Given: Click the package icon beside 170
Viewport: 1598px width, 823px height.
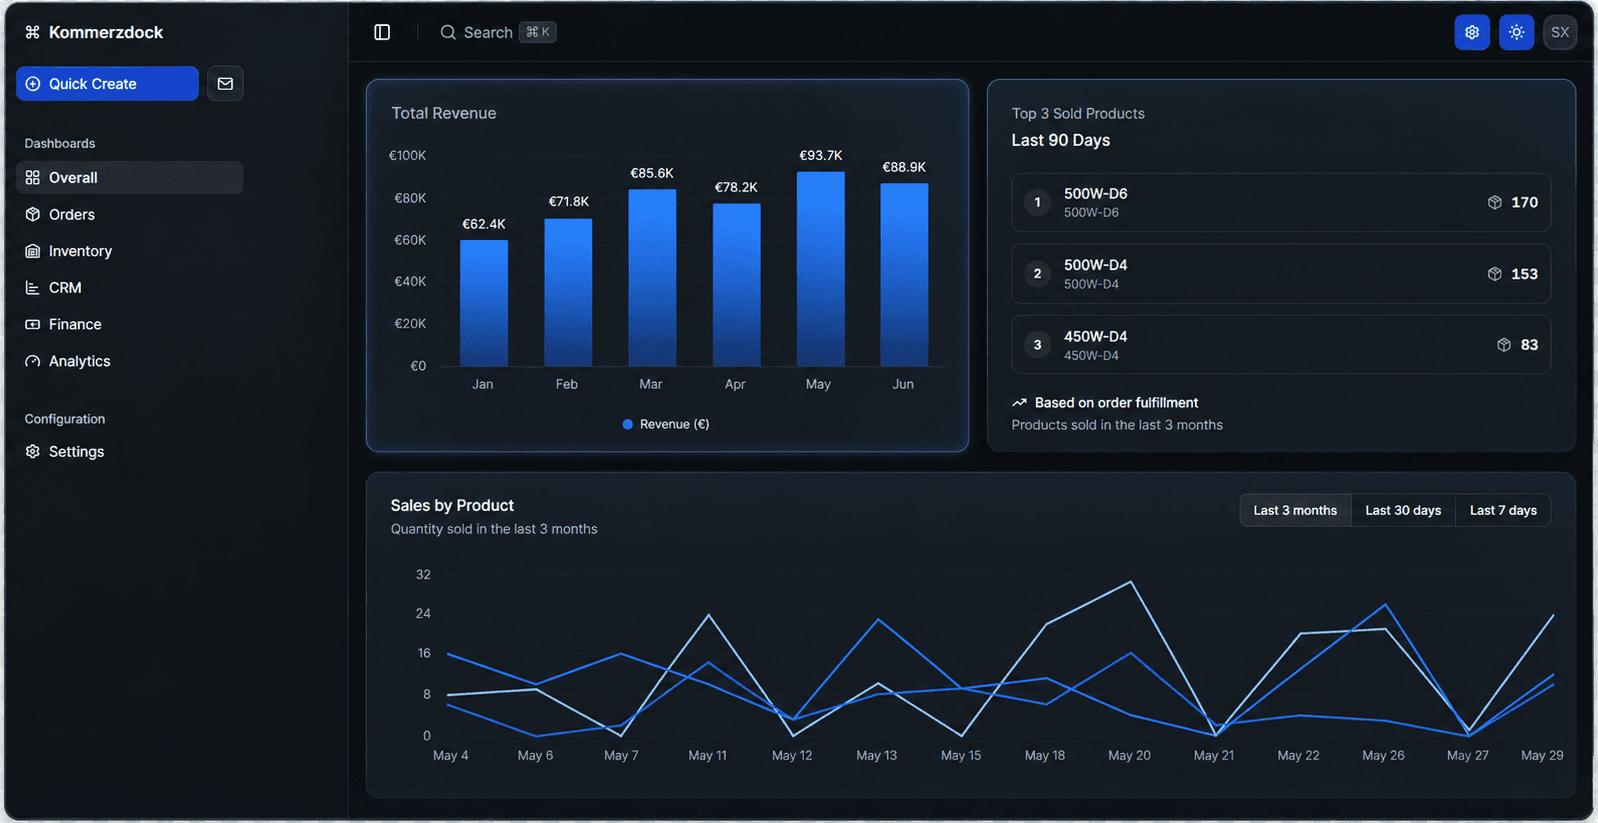Looking at the screenshot, I should point(1495,202).
